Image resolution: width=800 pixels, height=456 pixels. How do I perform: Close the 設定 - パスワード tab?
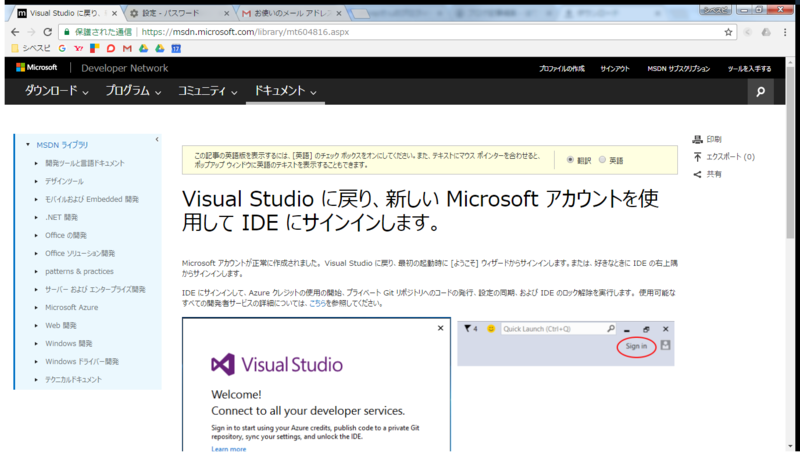(x=226, y=14)
